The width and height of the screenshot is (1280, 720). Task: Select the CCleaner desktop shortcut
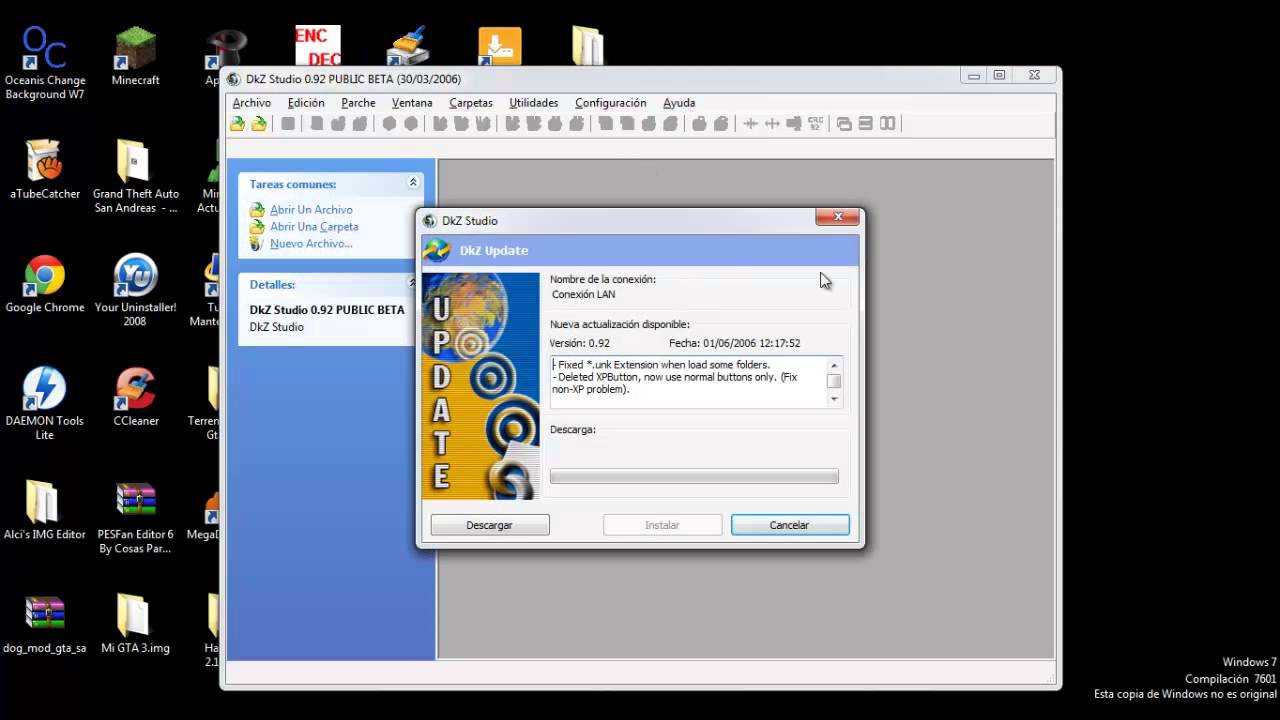(x=135, y=397)
